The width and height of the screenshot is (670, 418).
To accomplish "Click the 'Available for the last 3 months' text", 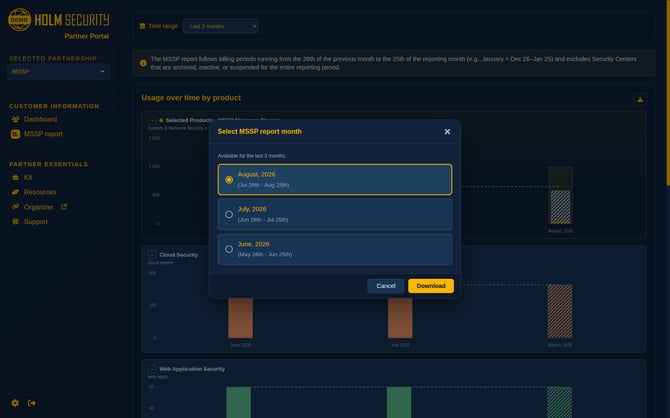I will click(x=252, y=156).
